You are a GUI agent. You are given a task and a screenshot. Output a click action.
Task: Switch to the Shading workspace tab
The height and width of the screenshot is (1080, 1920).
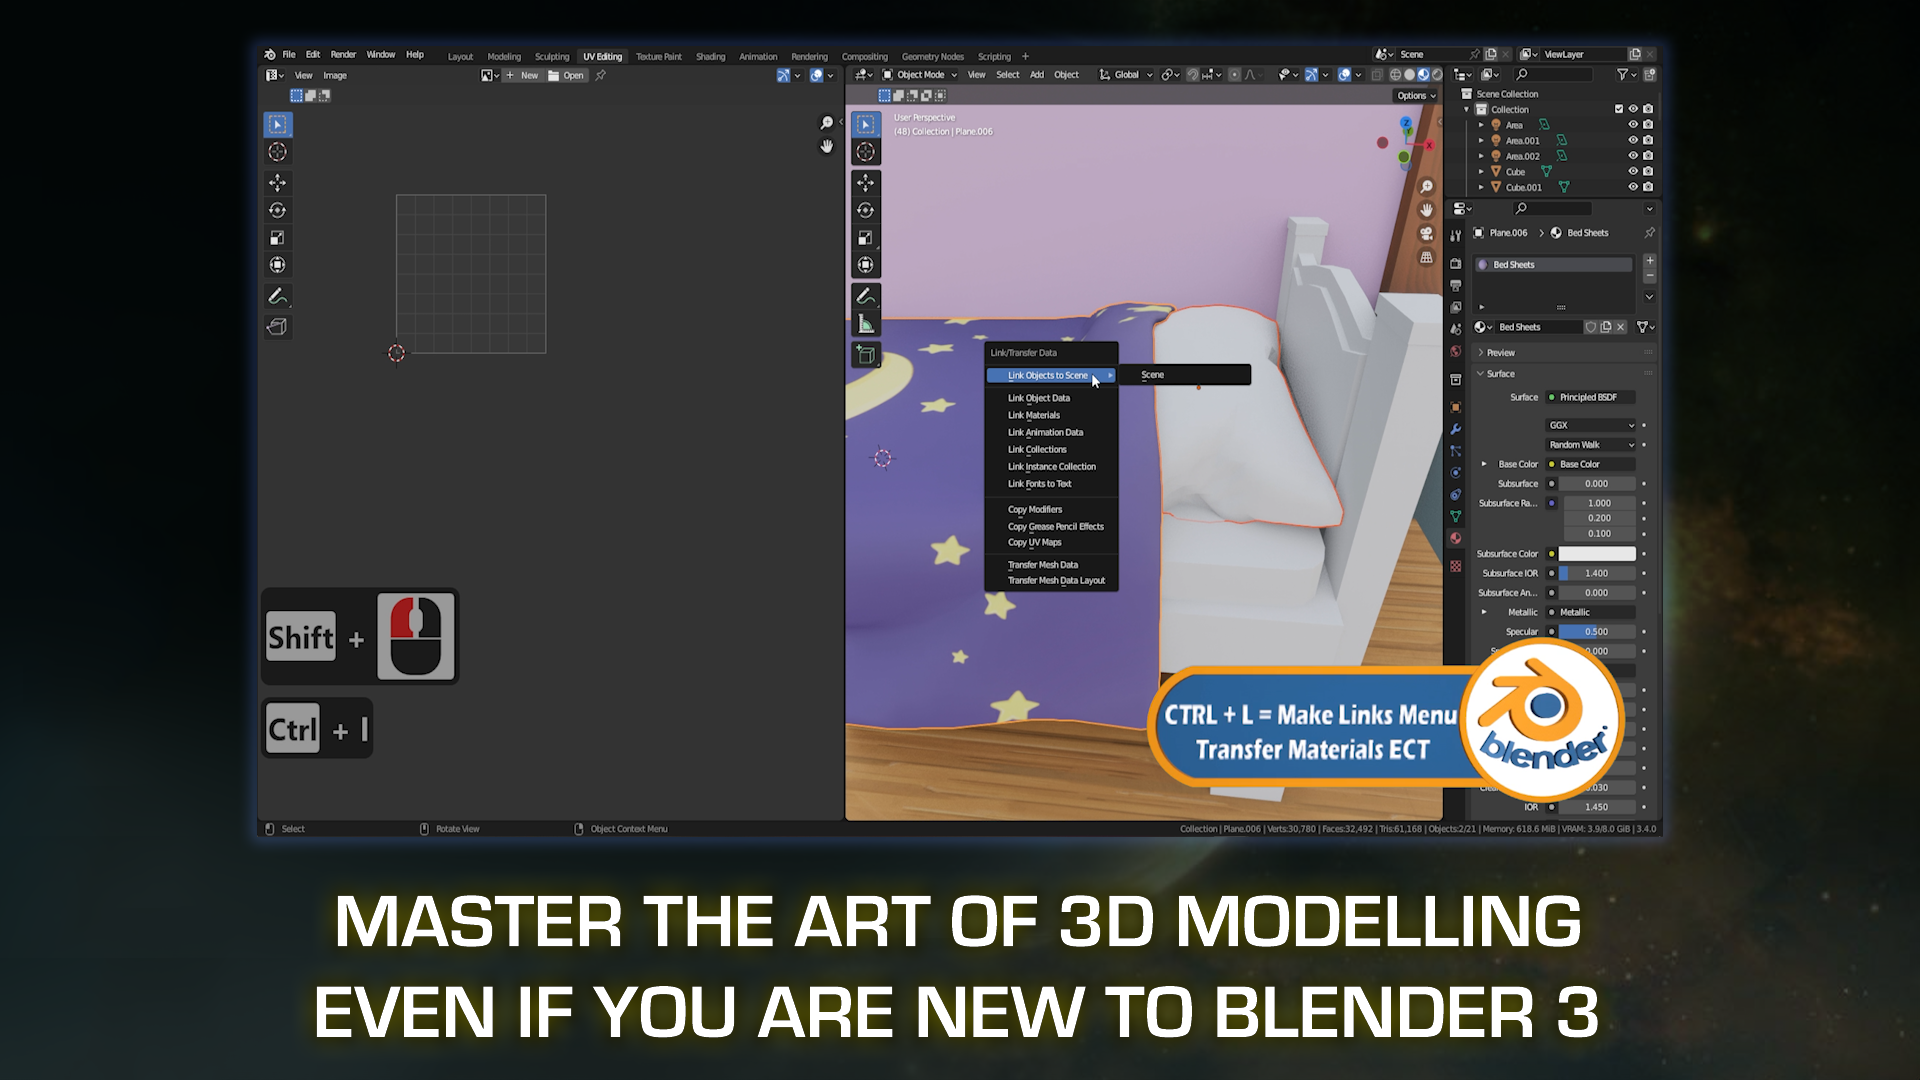710,57
